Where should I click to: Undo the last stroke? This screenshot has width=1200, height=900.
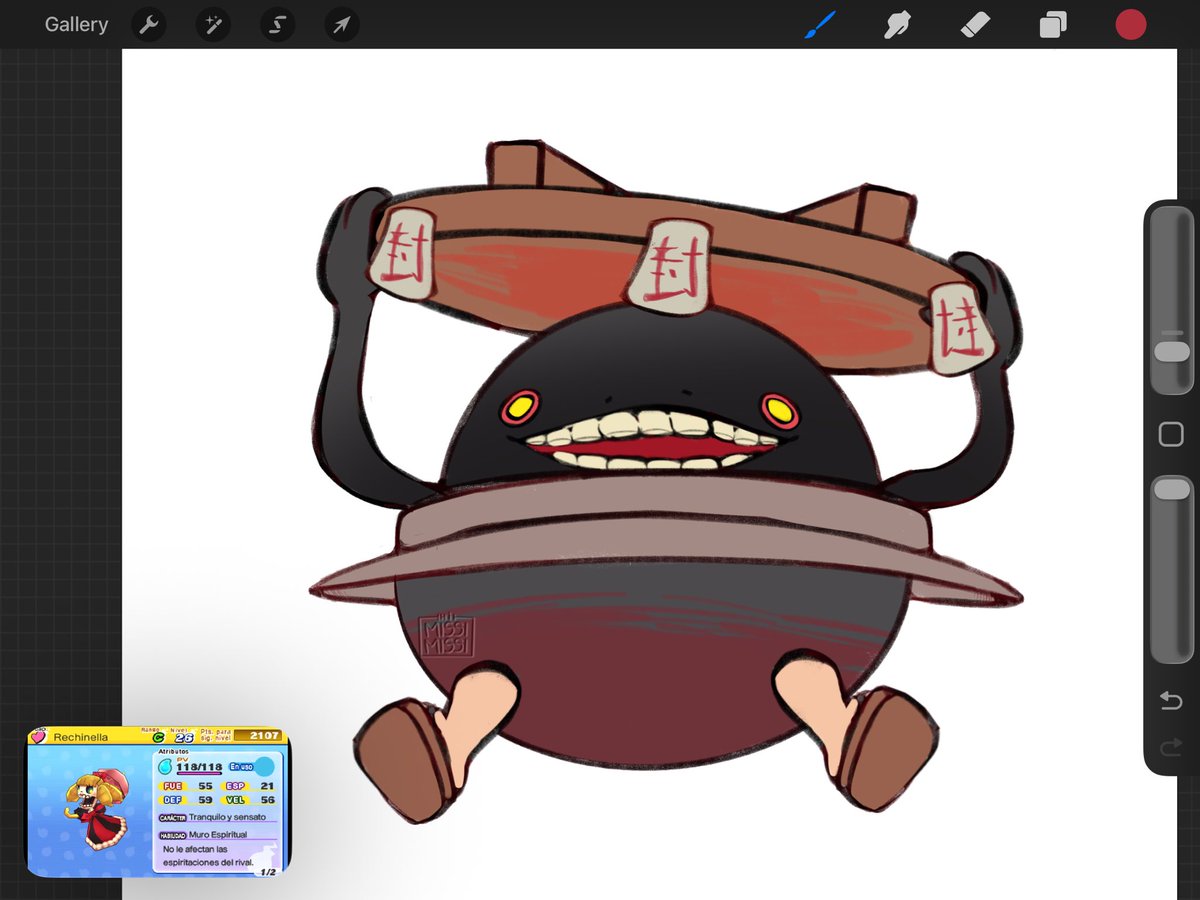1171,701
